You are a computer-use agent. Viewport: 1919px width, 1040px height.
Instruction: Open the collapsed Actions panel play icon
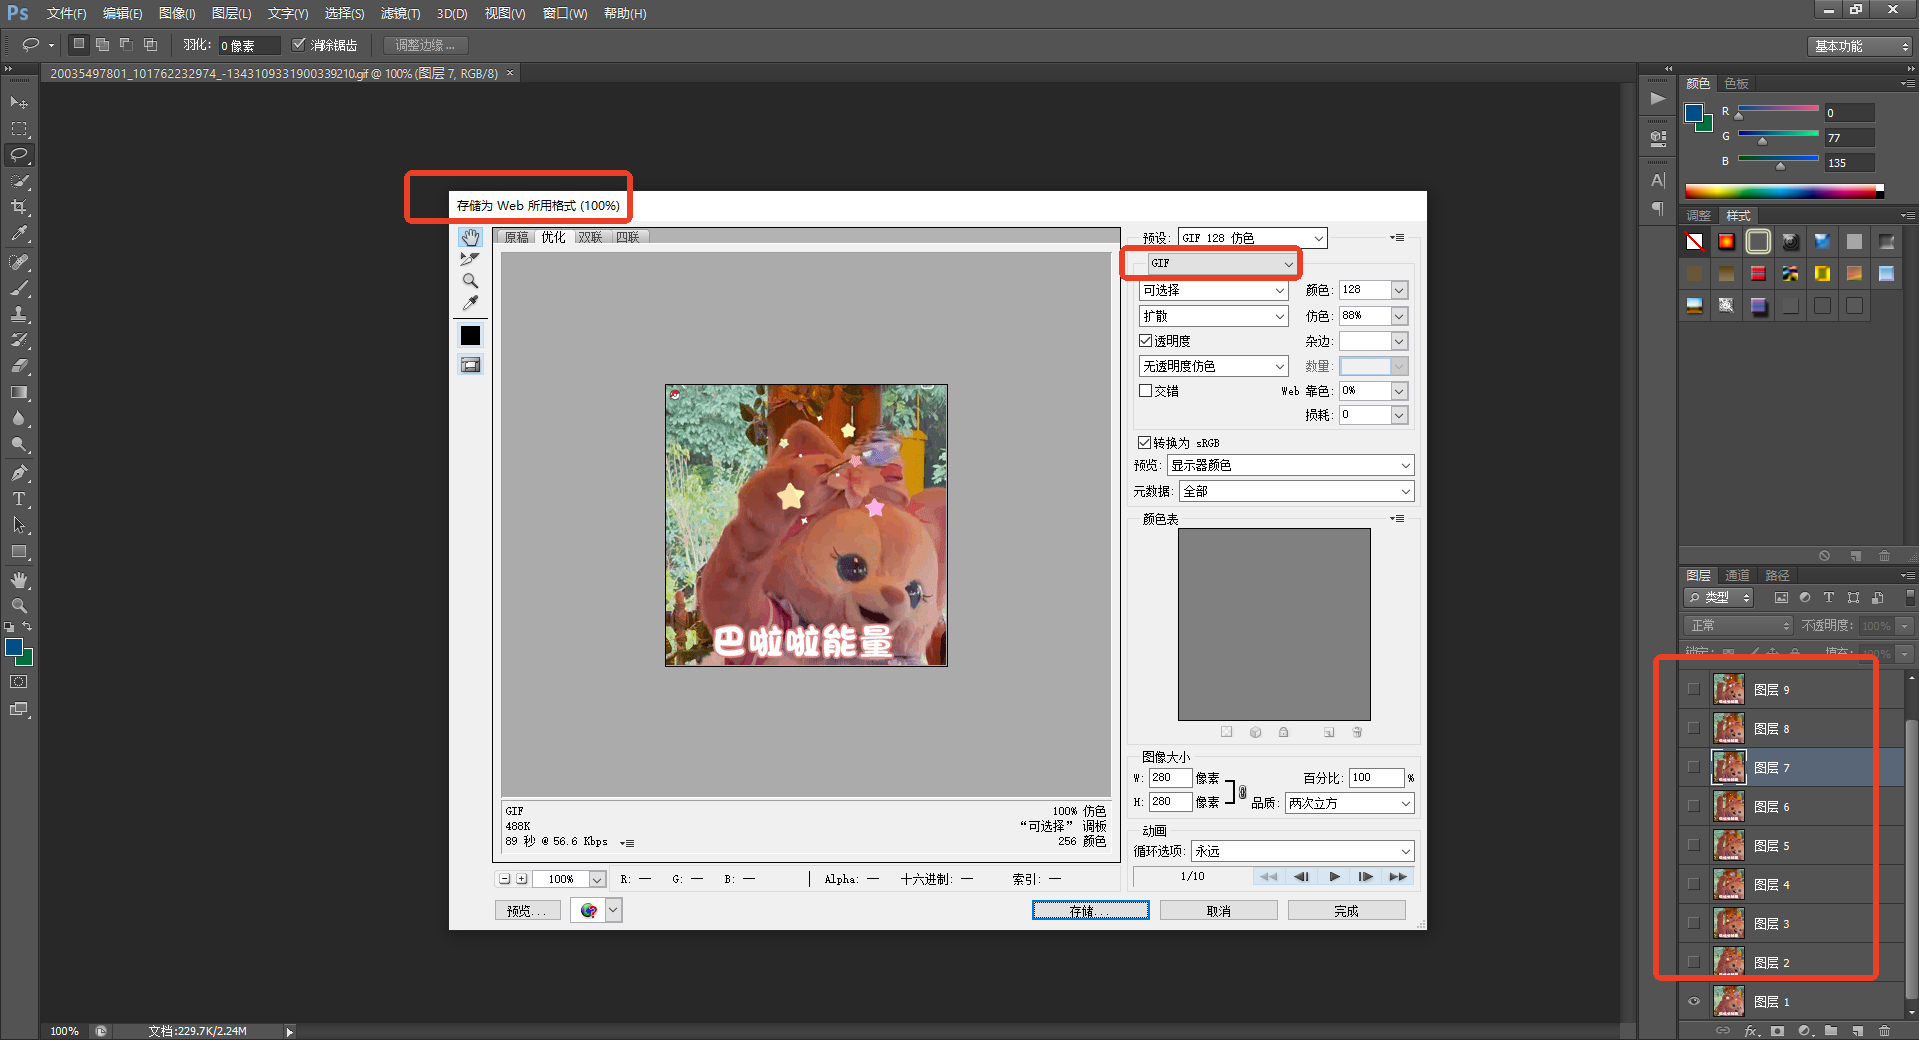pos(1658,98)
